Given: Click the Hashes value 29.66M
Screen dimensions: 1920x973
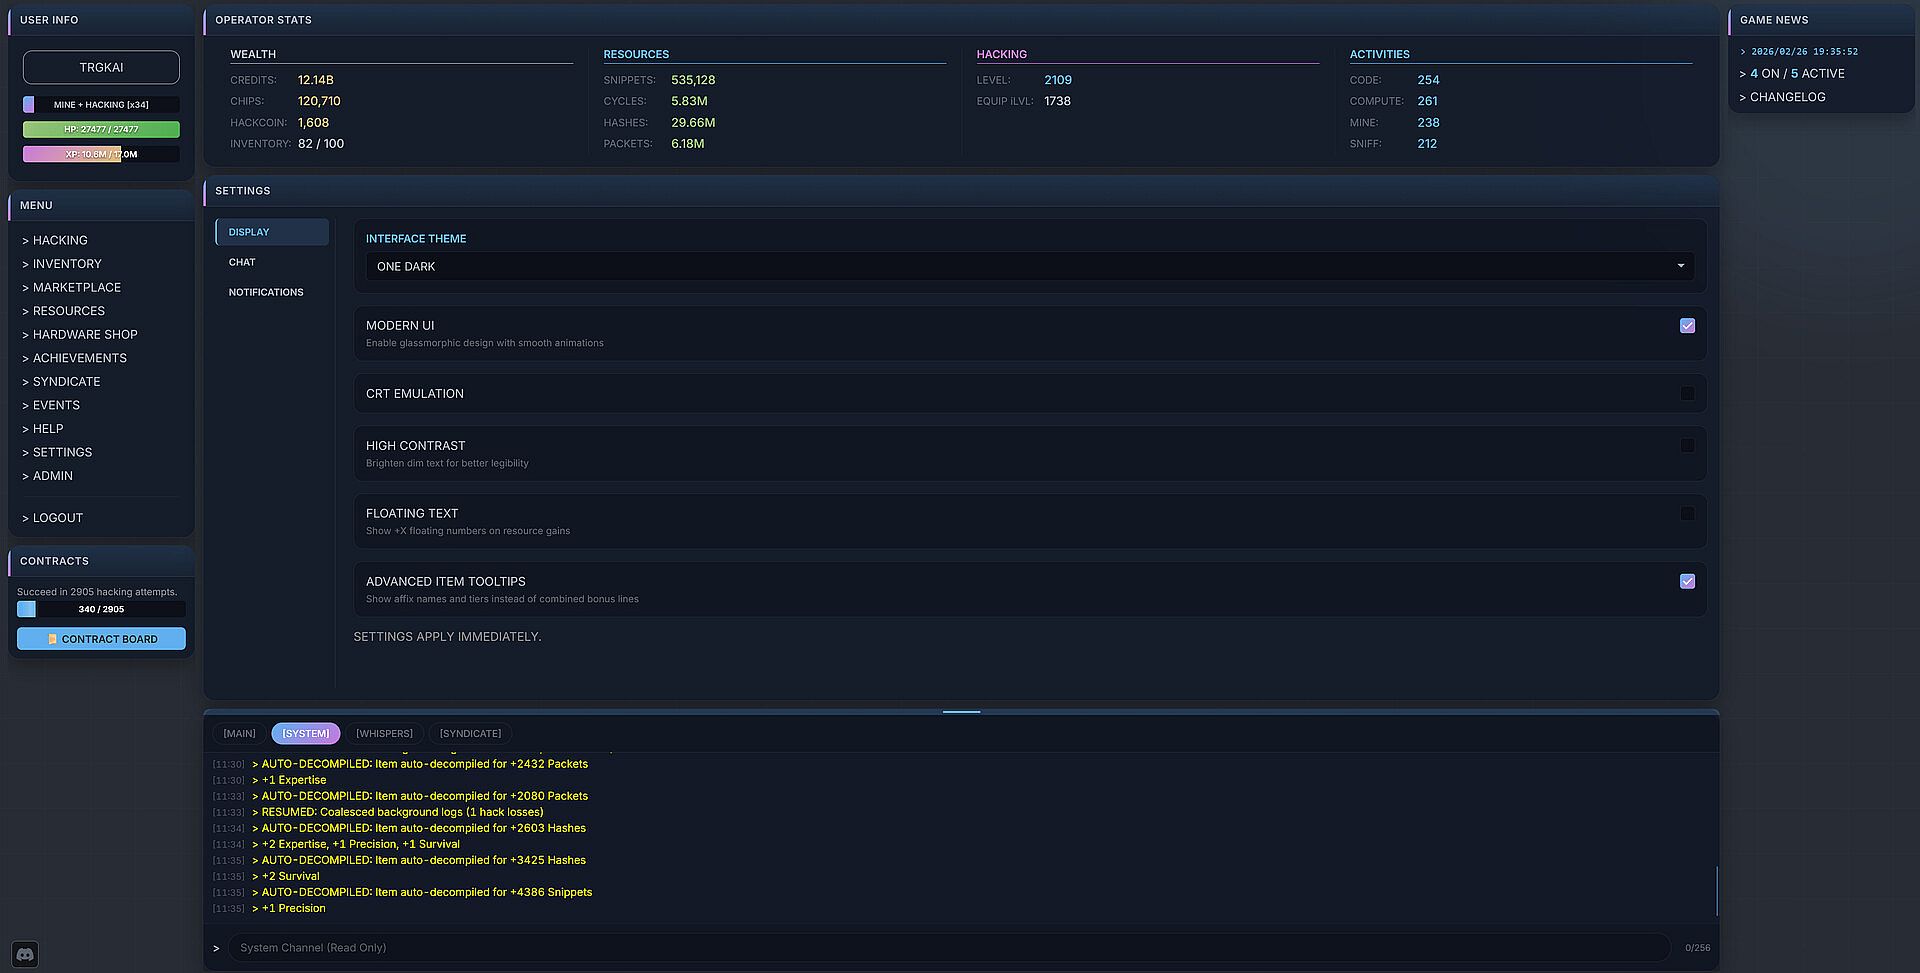Looking at the screenshot, I should 693,123.
